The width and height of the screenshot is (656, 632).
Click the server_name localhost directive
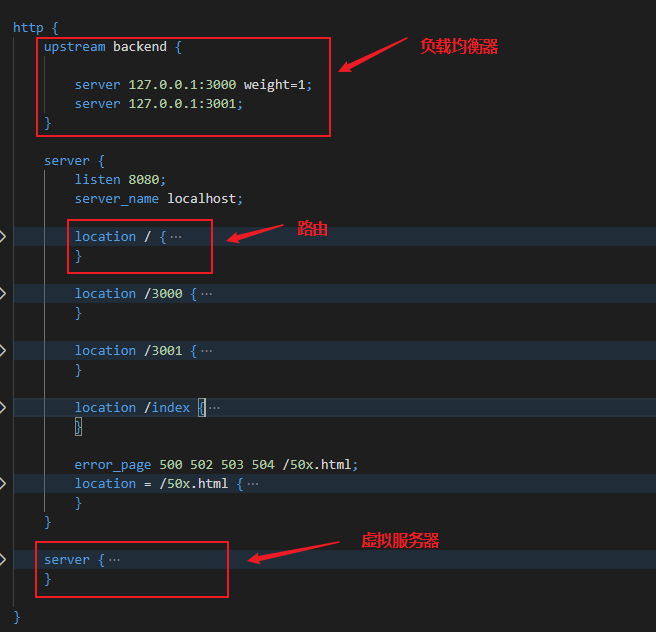pos(158,199)
